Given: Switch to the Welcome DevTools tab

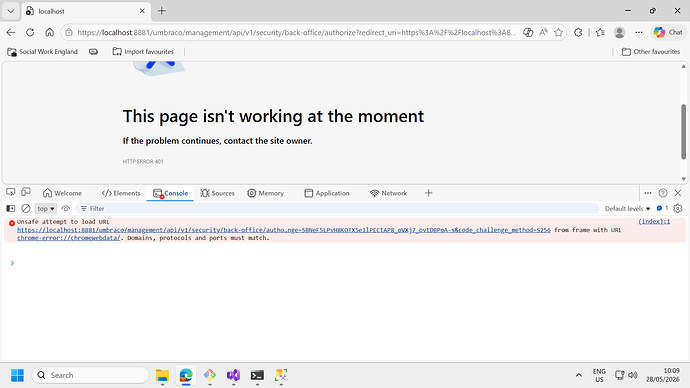Looking at the screenshot, I should tap(62, 193).
